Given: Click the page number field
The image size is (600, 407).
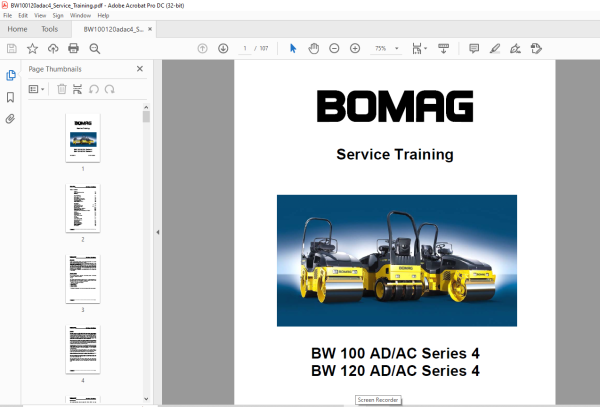Looking at the screenshot, I should [245, 49].
